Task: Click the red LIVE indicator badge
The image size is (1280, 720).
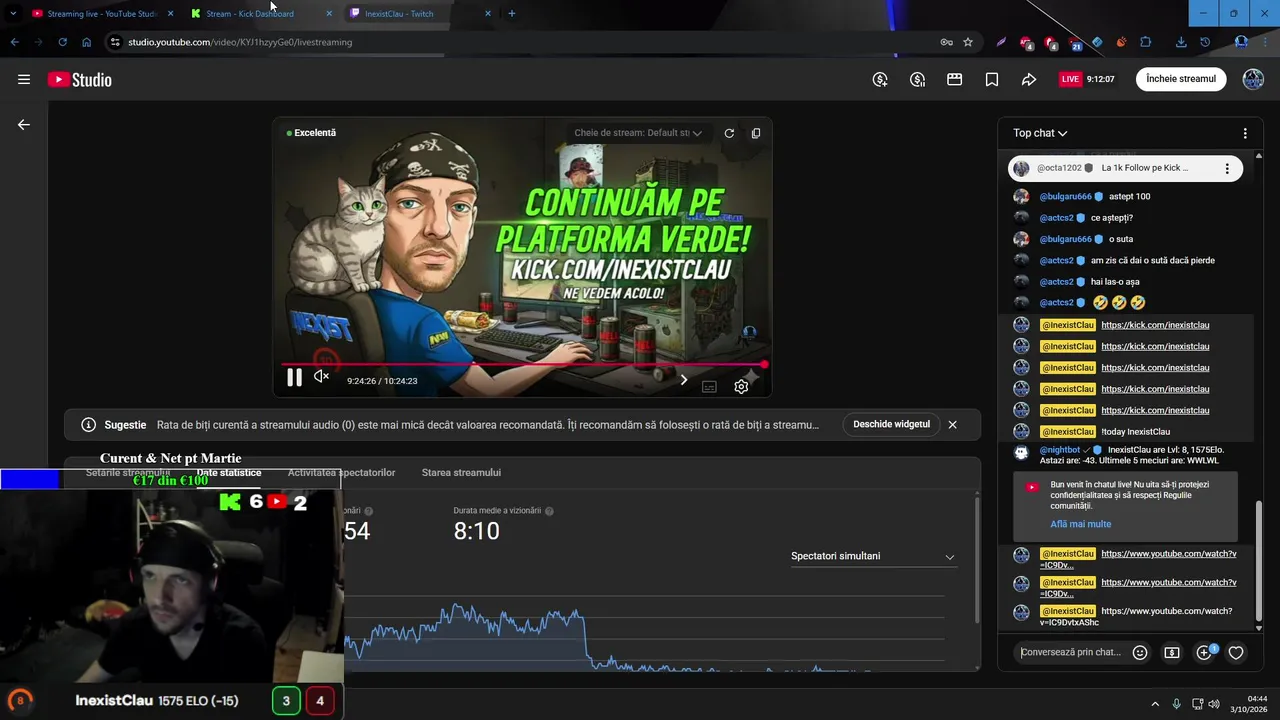Action: (1071, 79)
